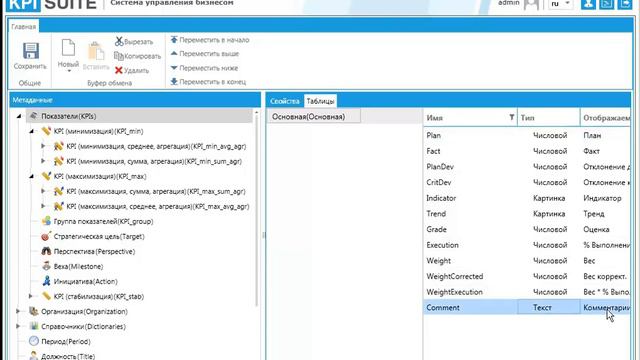Click the first blue header icon button
The image size is (640, 360).
(588, 4)
